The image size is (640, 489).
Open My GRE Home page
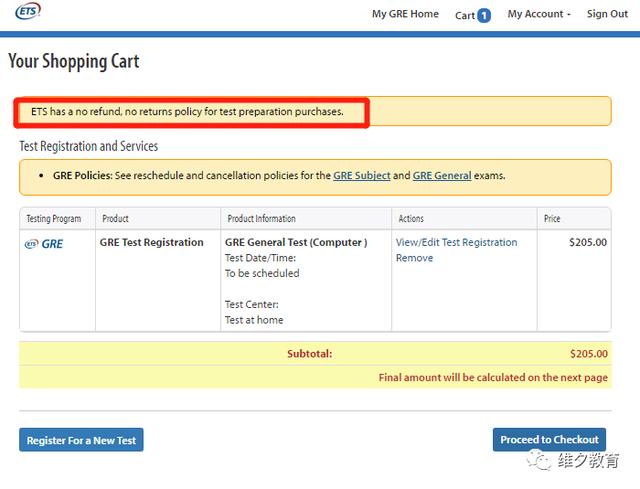tap(405, 14)
